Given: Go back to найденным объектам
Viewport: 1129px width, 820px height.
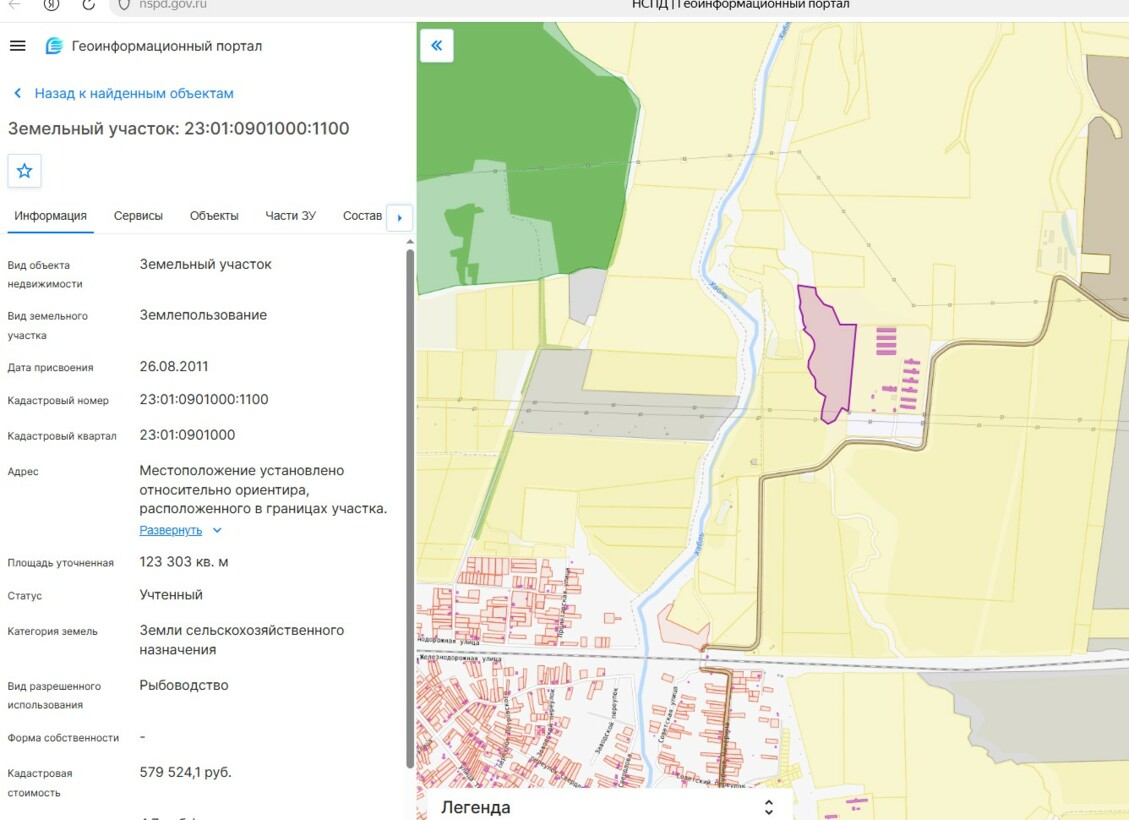Looking at the screenshot, I should (x=123, y=94).
